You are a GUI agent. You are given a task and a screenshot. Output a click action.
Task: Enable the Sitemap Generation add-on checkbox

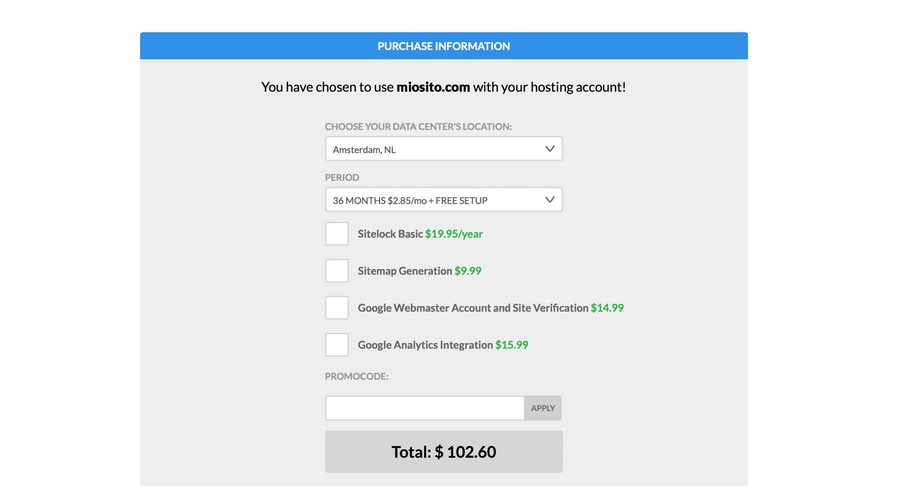pos(337,270)
